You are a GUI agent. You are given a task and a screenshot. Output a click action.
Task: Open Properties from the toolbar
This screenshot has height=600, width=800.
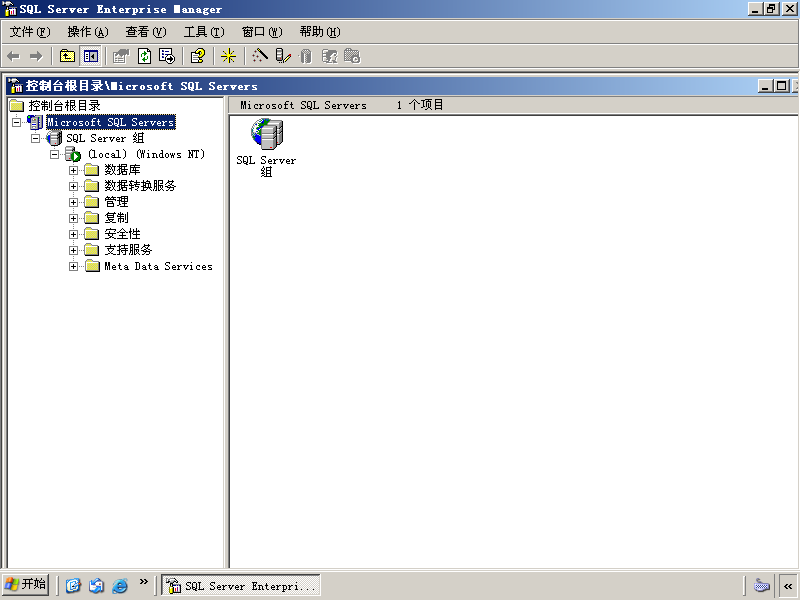(121, 56)
